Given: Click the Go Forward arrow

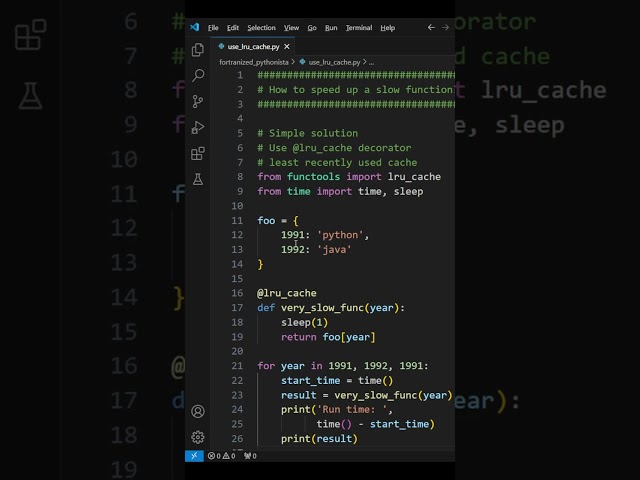Looking at the screenshot, I should point(445,27).
